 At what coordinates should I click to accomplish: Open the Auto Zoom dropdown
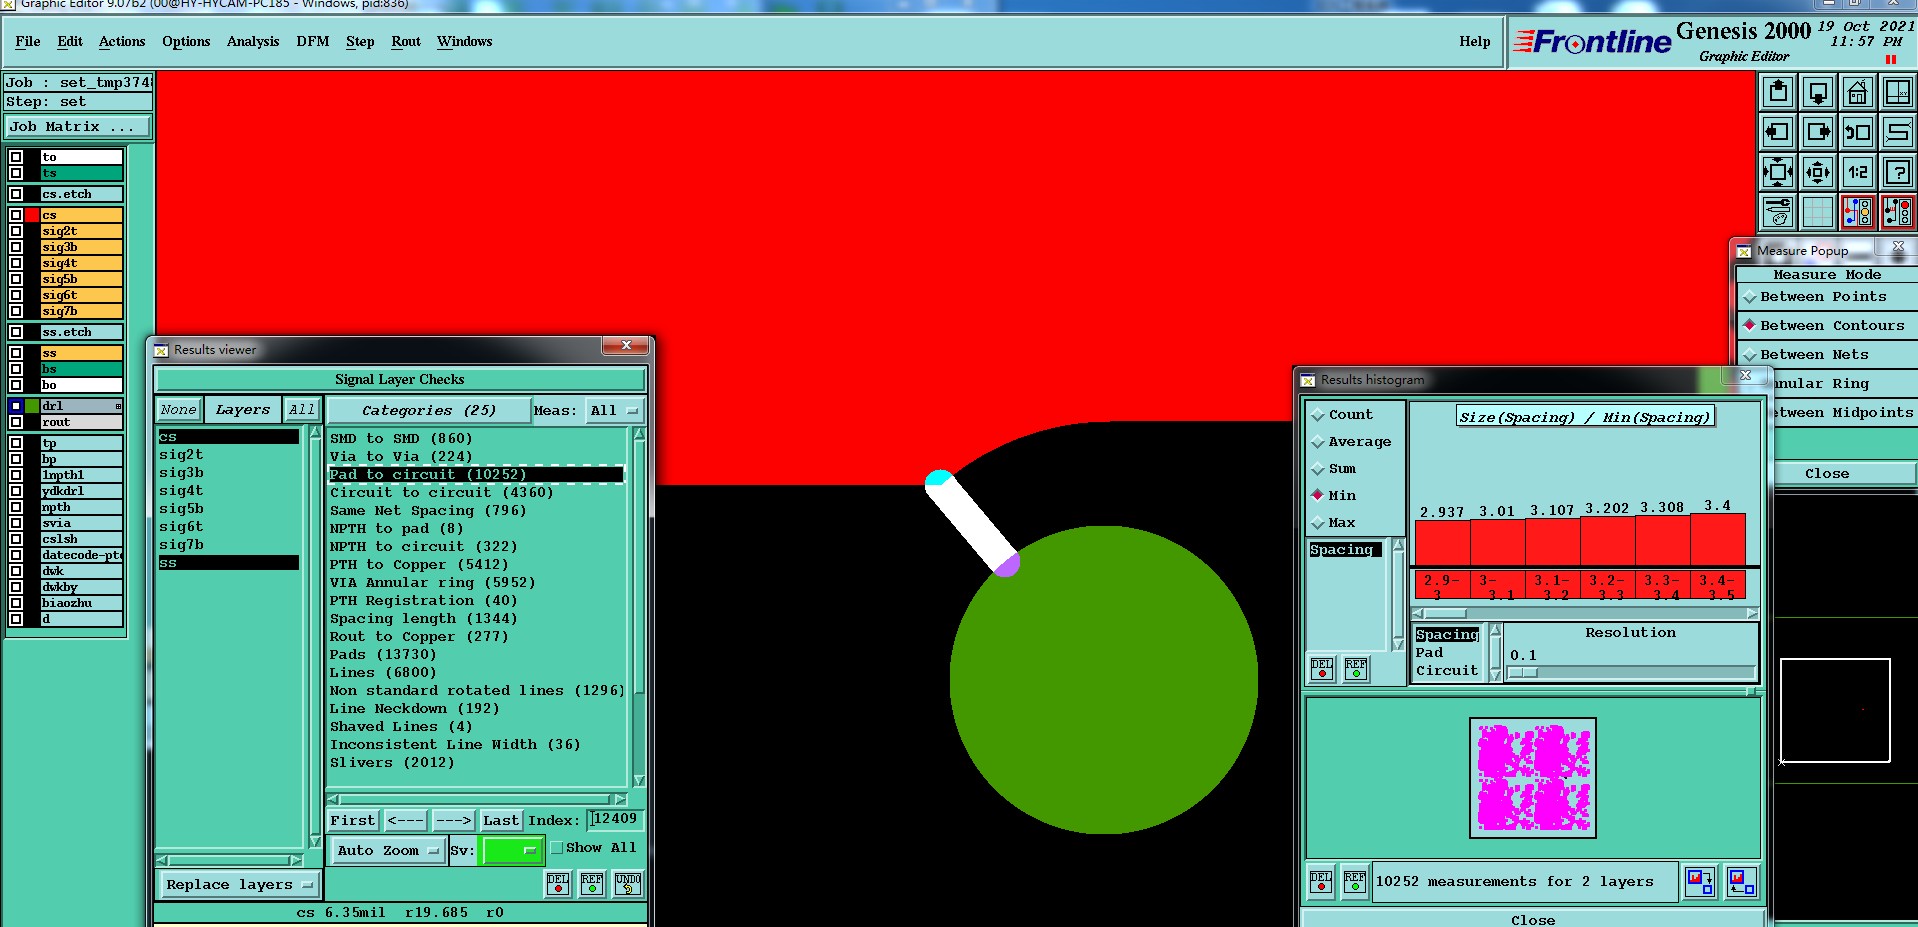(387, 851)
